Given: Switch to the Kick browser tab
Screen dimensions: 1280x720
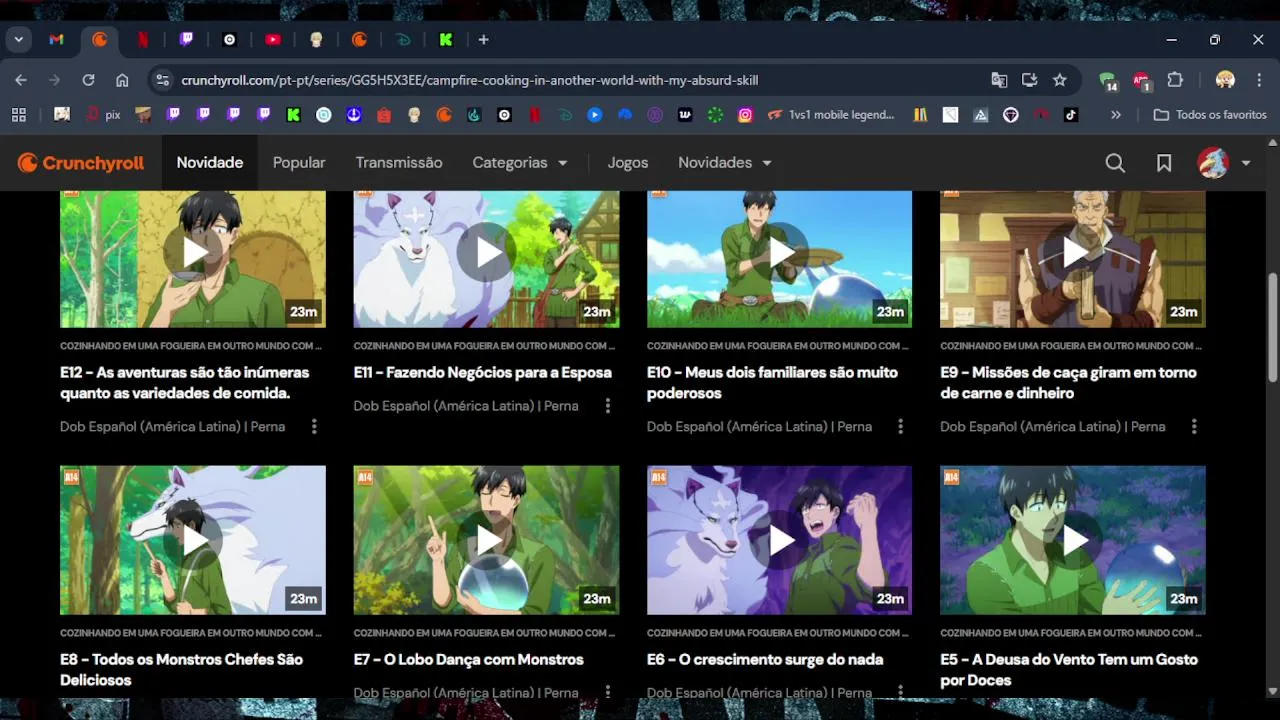Looking at the screenshot, I should (x=446, y=40).
